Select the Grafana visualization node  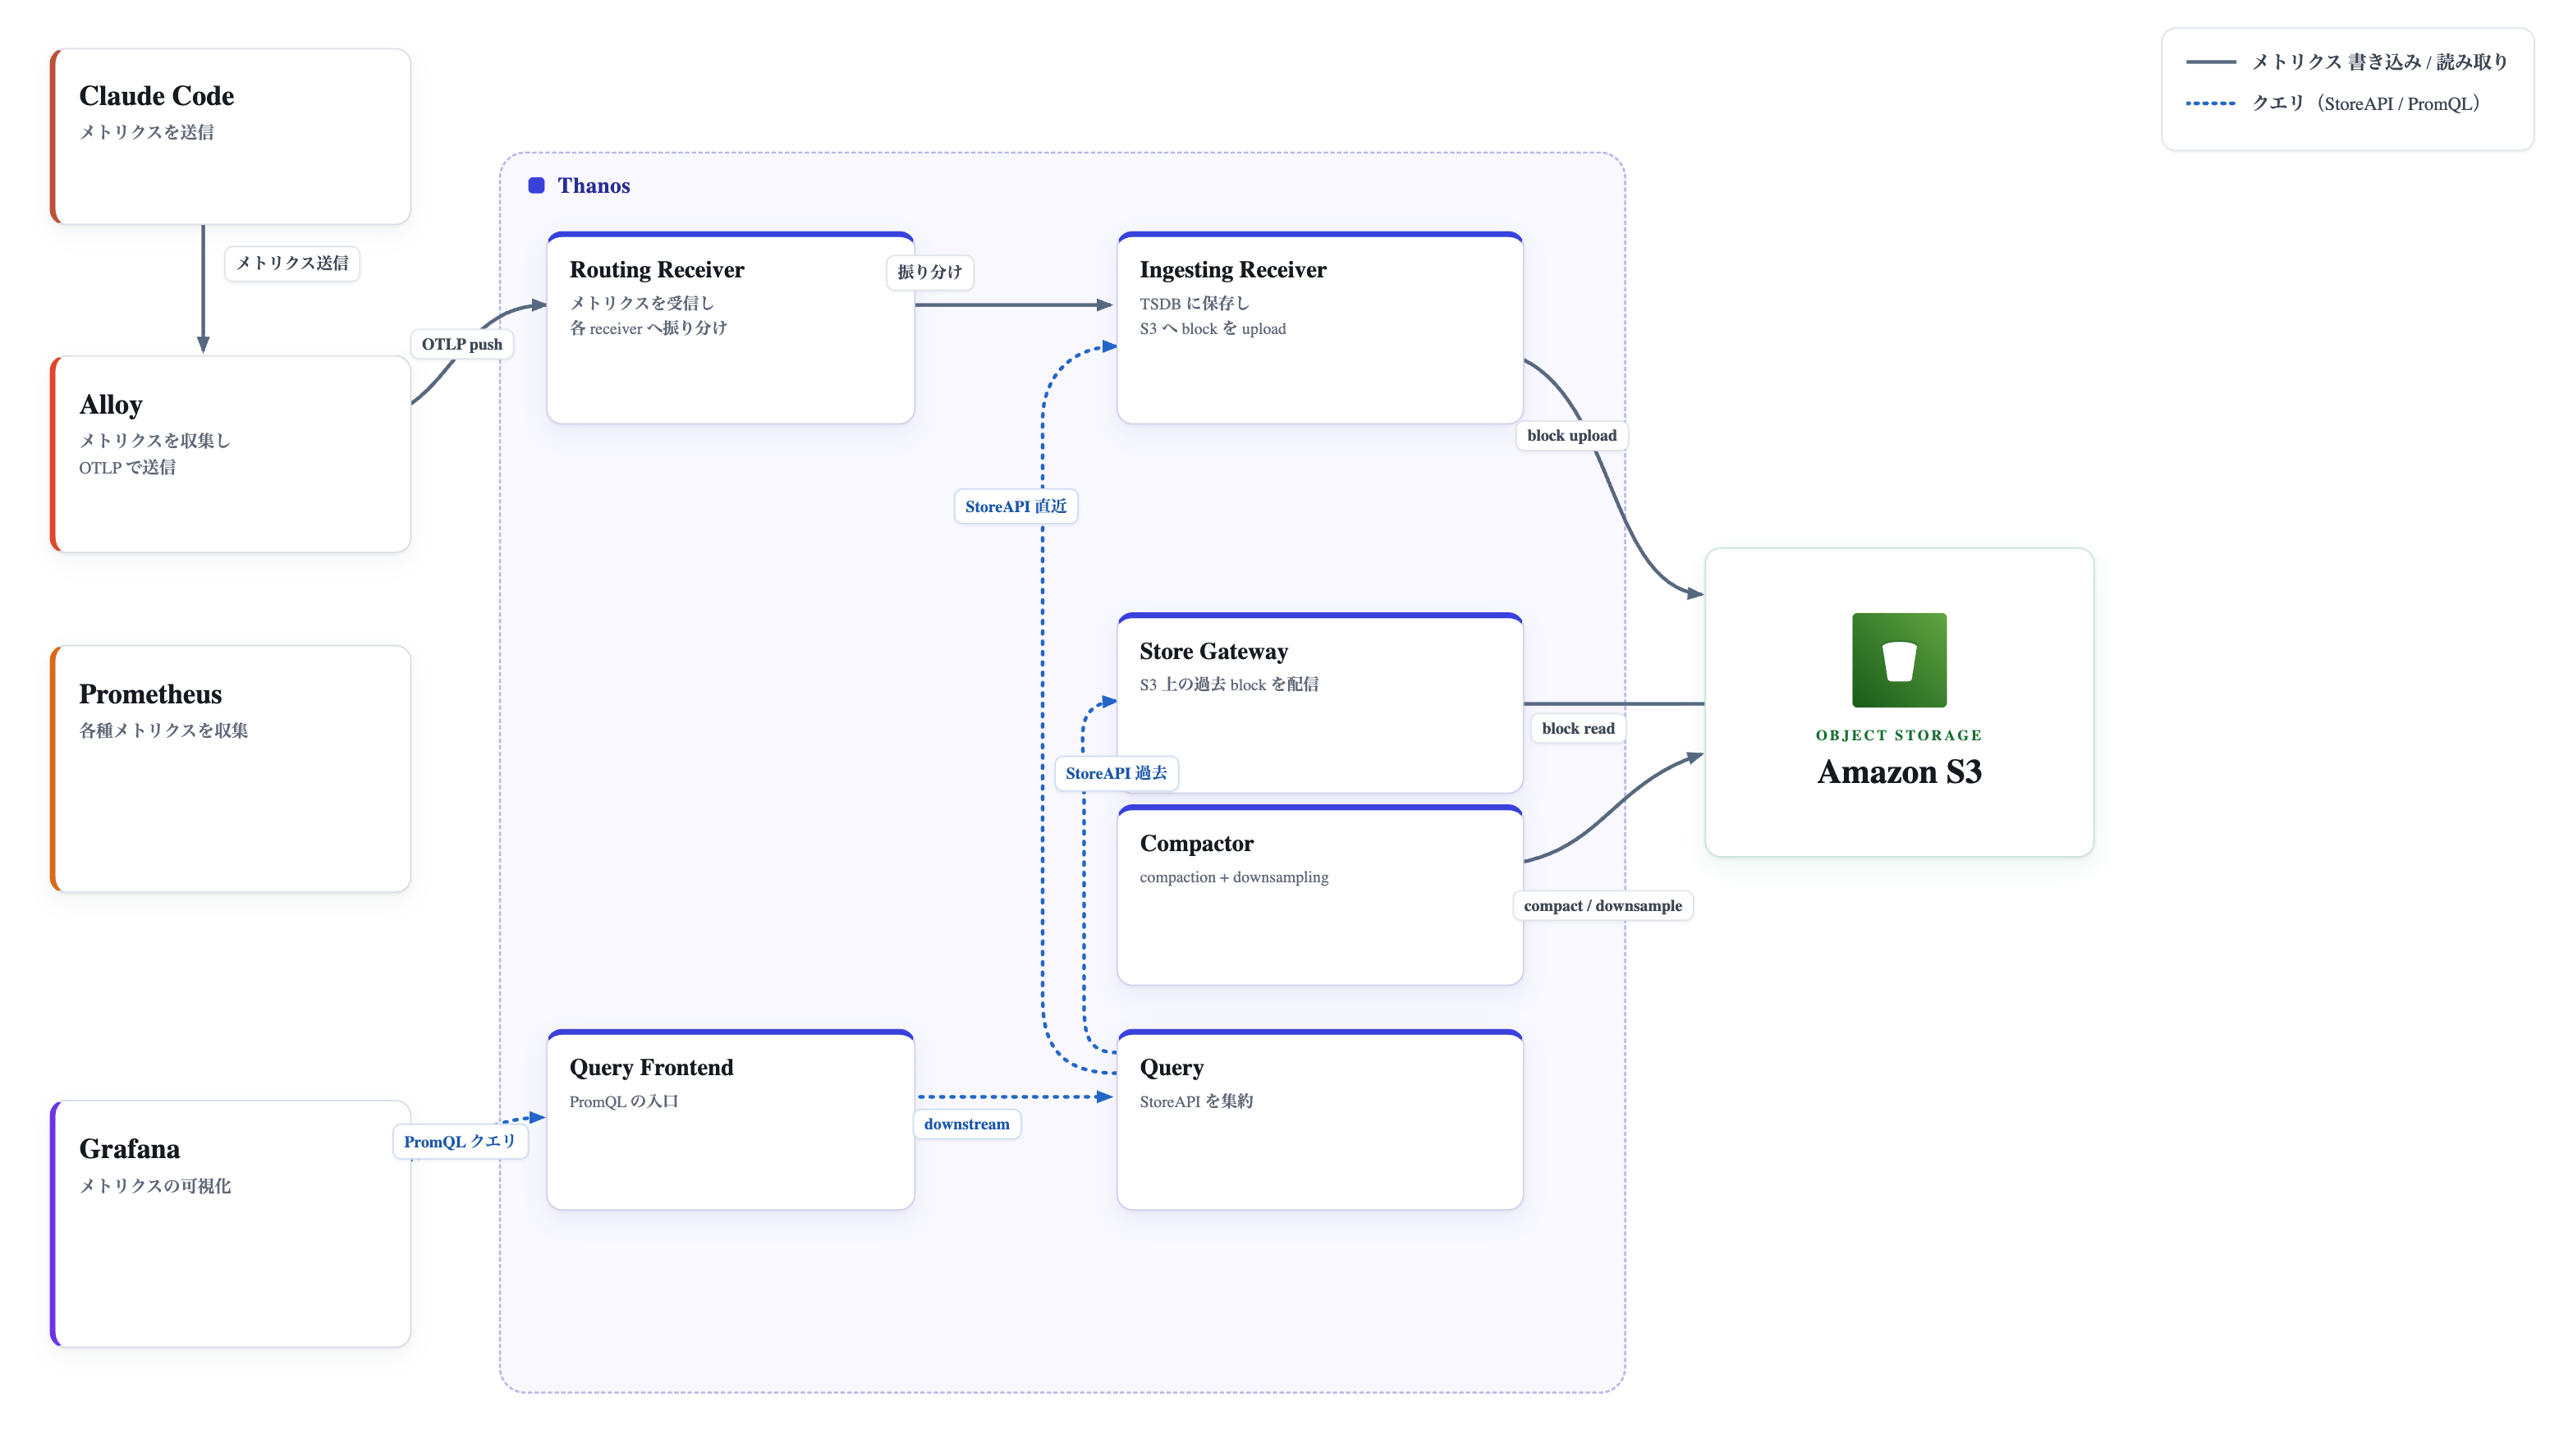click(230, 1223)
